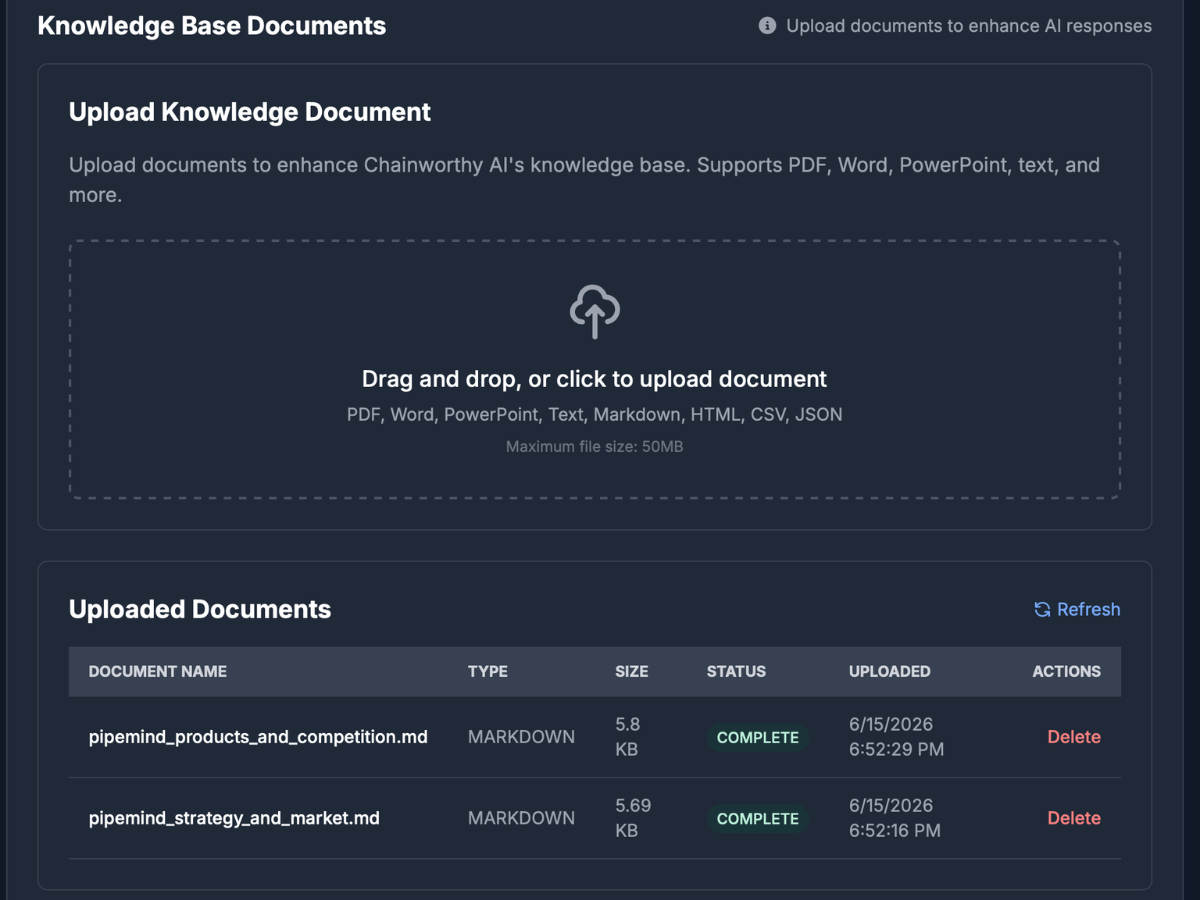Click the drag and drop upload area
Image resolution: width=1200 pixels, height=900 pixels.
click(595, 369)
